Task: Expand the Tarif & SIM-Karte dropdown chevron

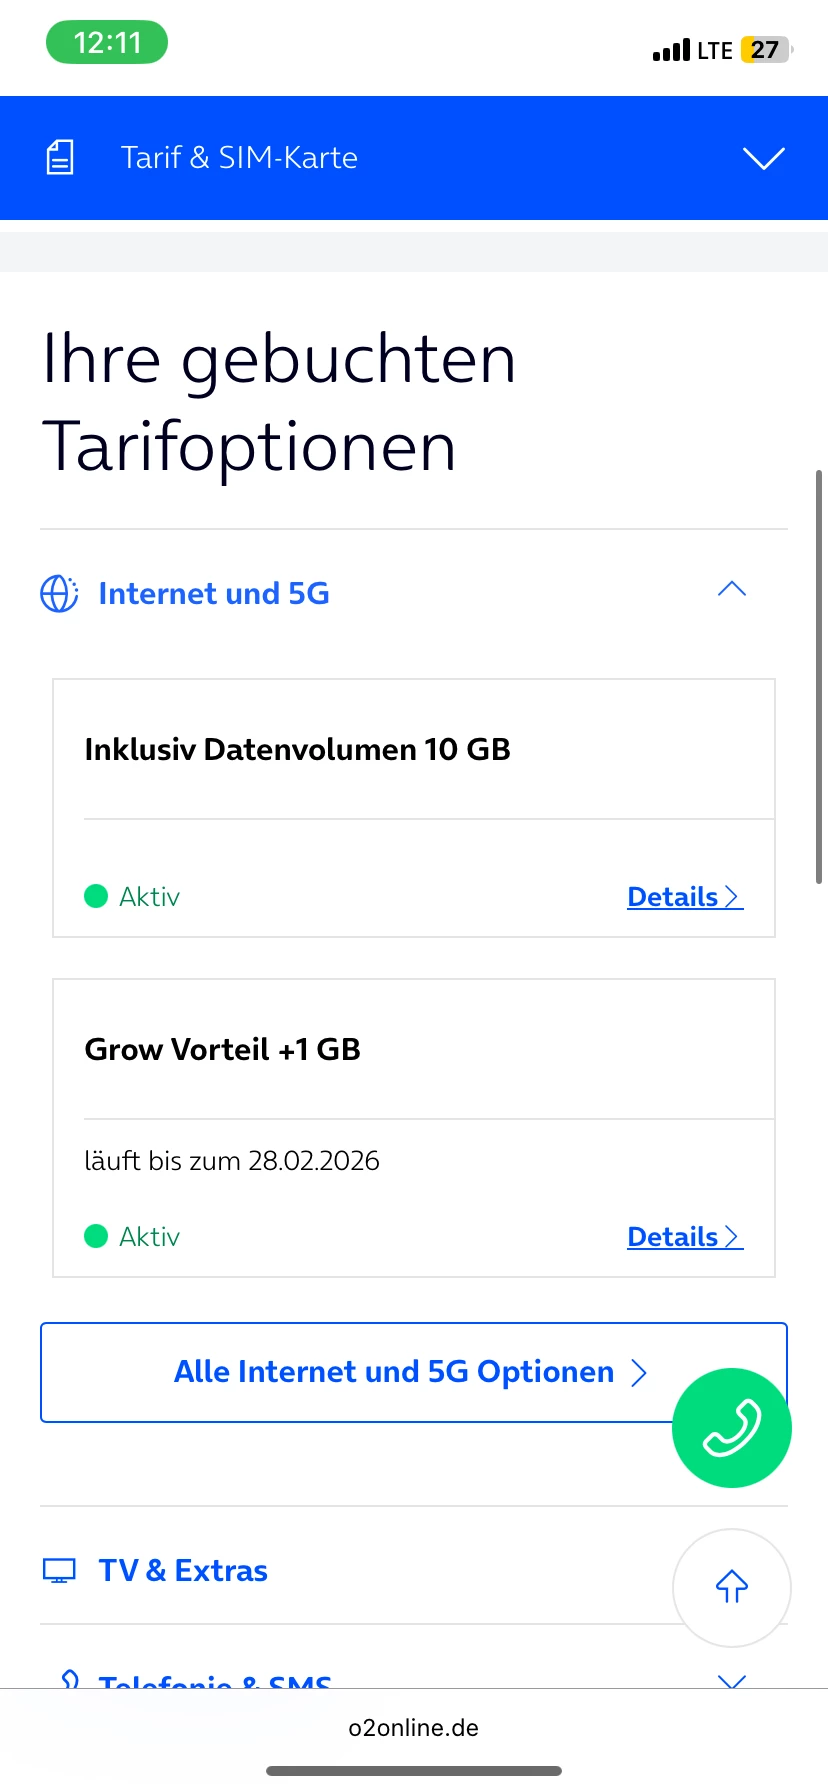Action: pyautogui.click(x=763, y=158)
